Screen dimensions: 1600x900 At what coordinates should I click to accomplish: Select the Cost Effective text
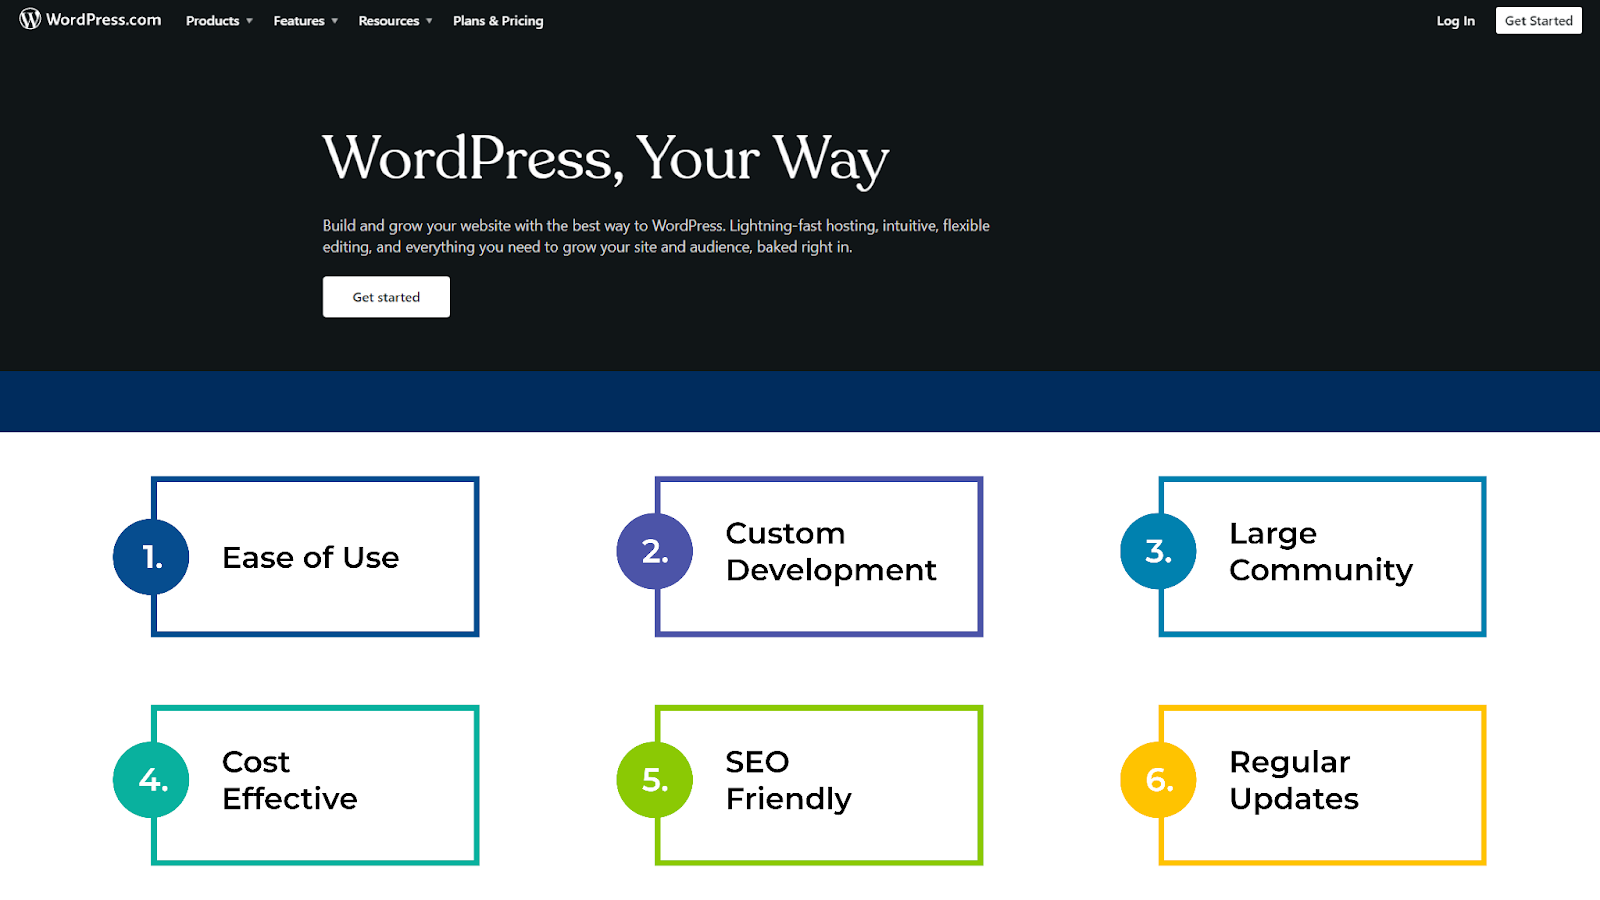290,780
